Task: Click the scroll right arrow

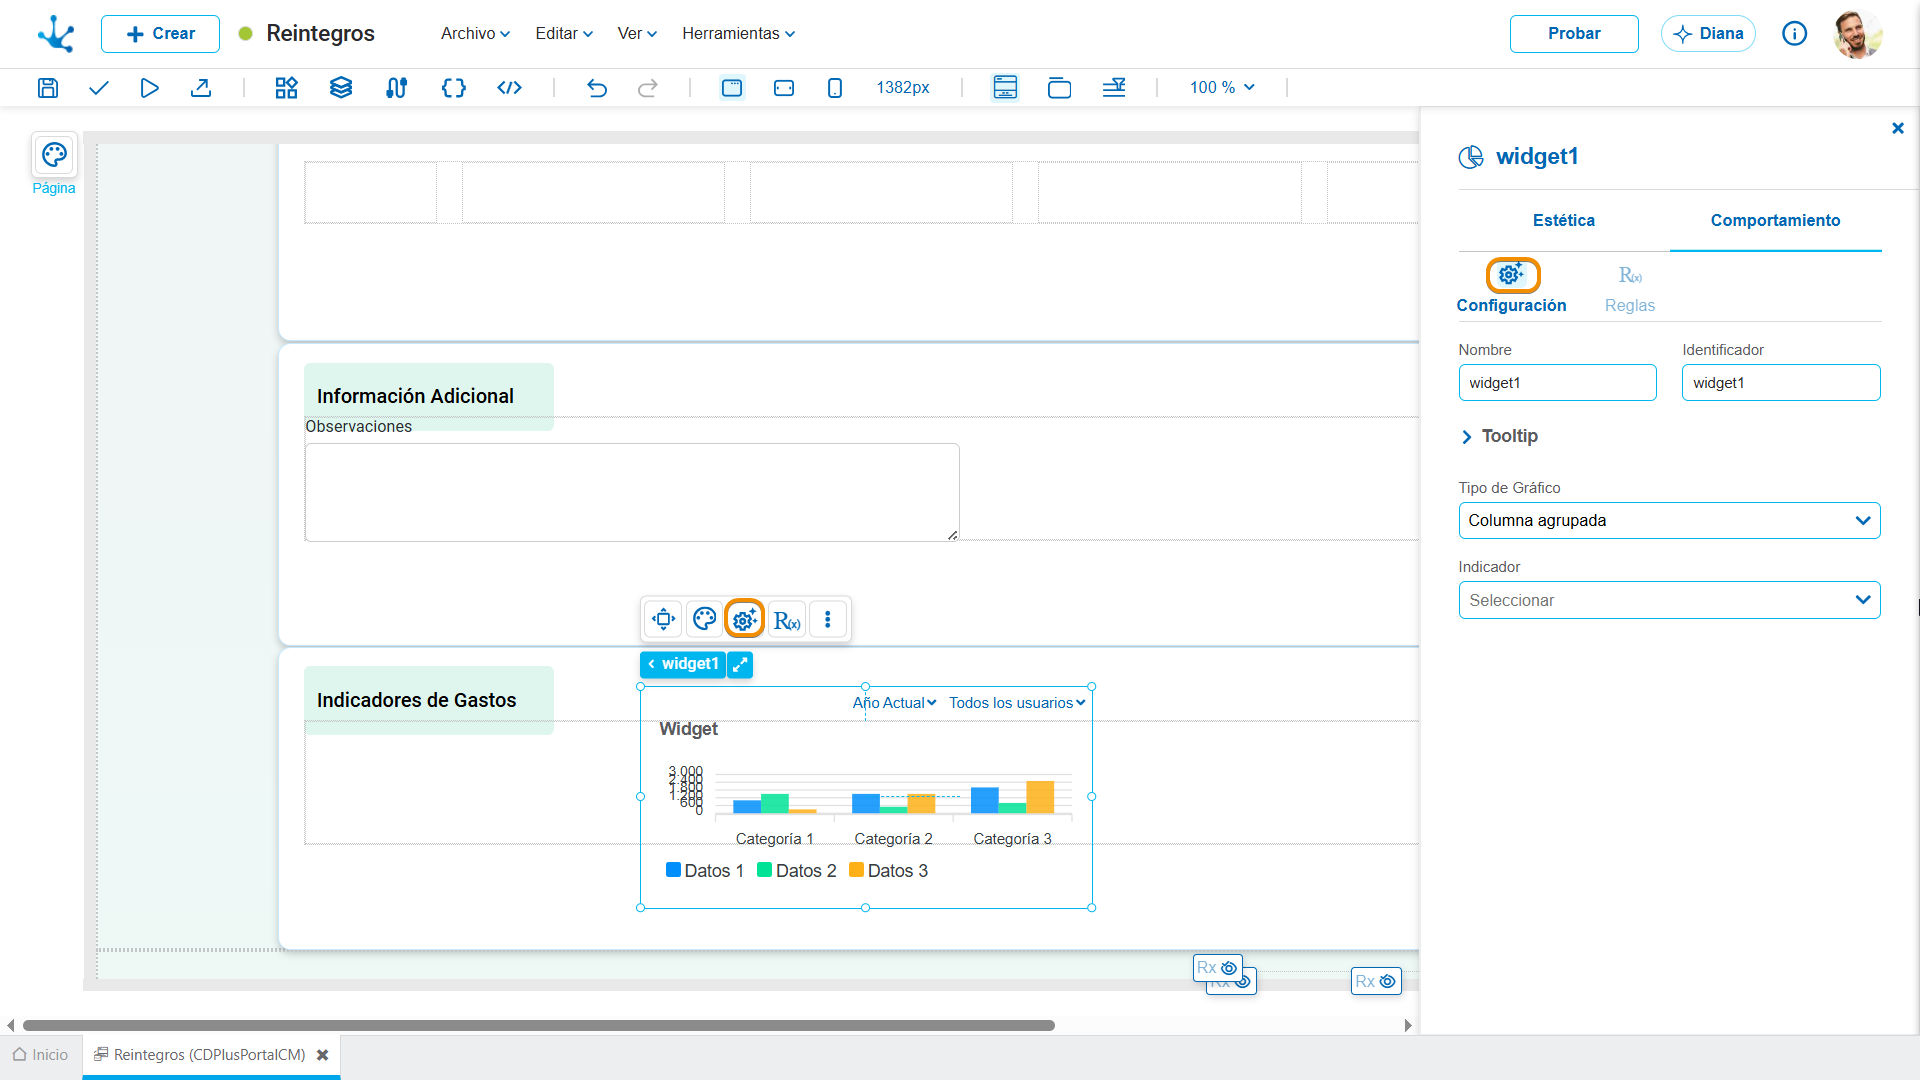Action: click(x=1408, y=1026)
